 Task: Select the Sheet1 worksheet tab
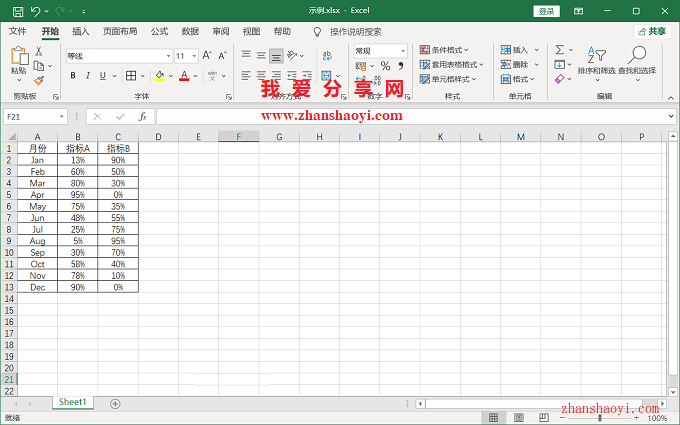pyautogui.click(x=72, y=402)
